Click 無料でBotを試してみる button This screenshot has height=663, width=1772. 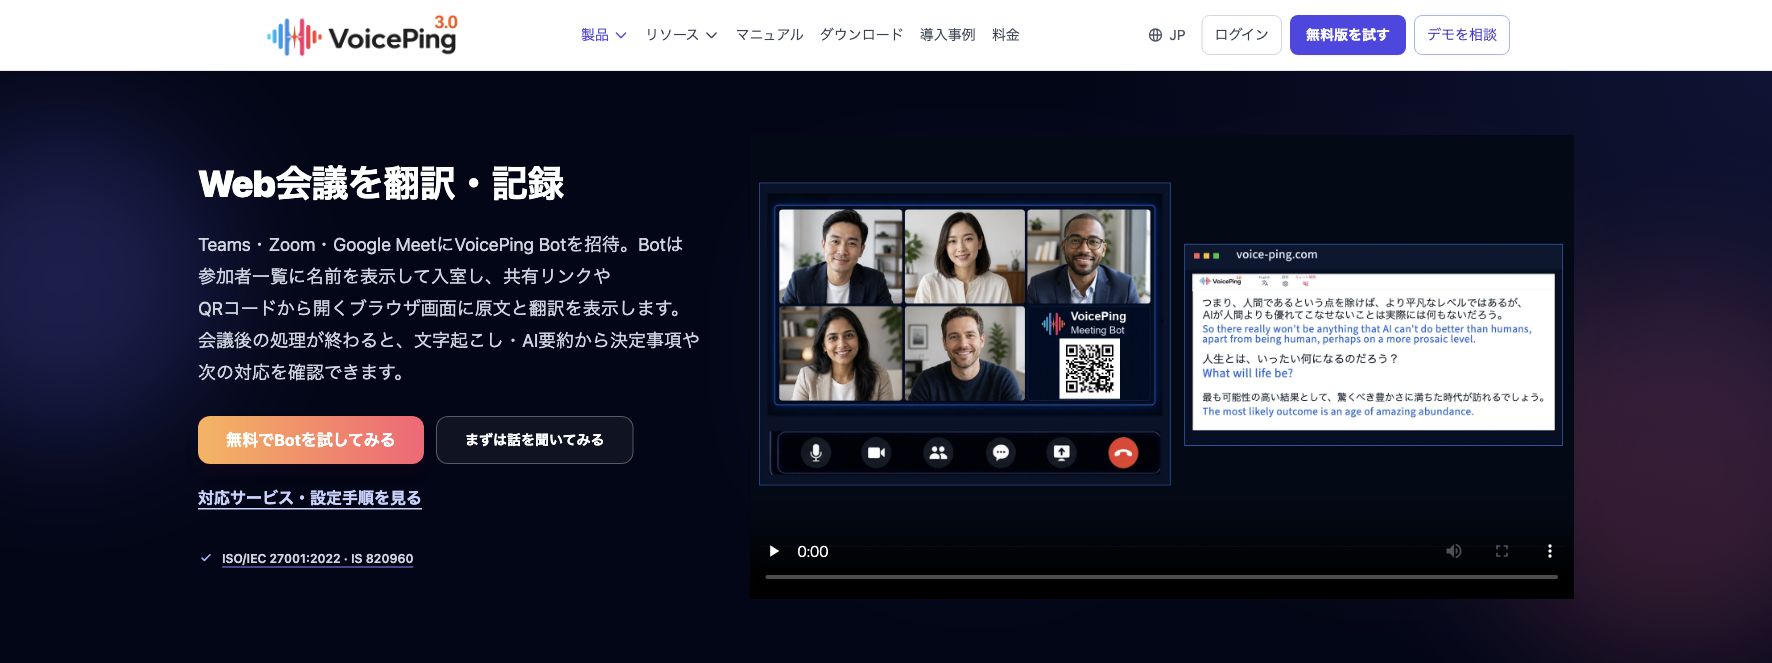(311, 440)
